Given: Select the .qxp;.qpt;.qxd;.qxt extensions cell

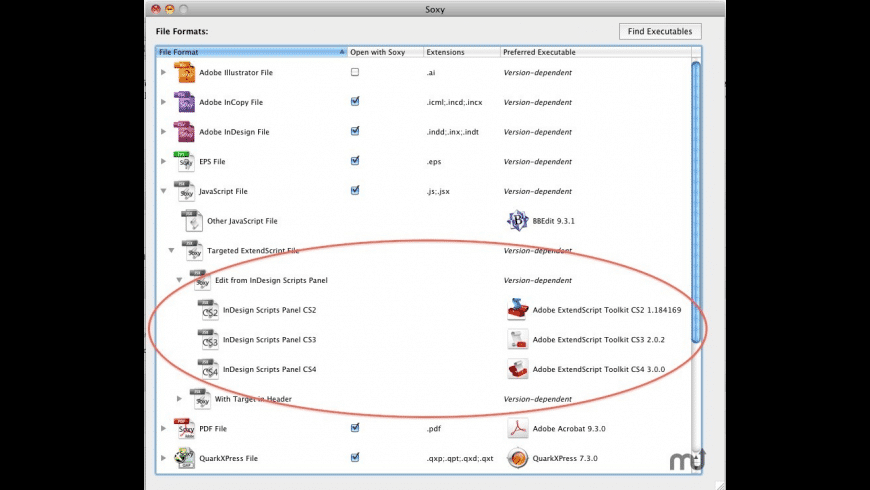Looking at the screenshot, I should point(460,458).
